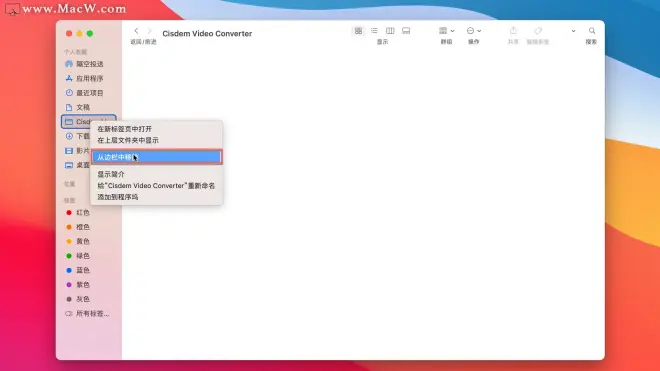Switch to list view
This screenshot has height=371, width=660.
(374, 31)
